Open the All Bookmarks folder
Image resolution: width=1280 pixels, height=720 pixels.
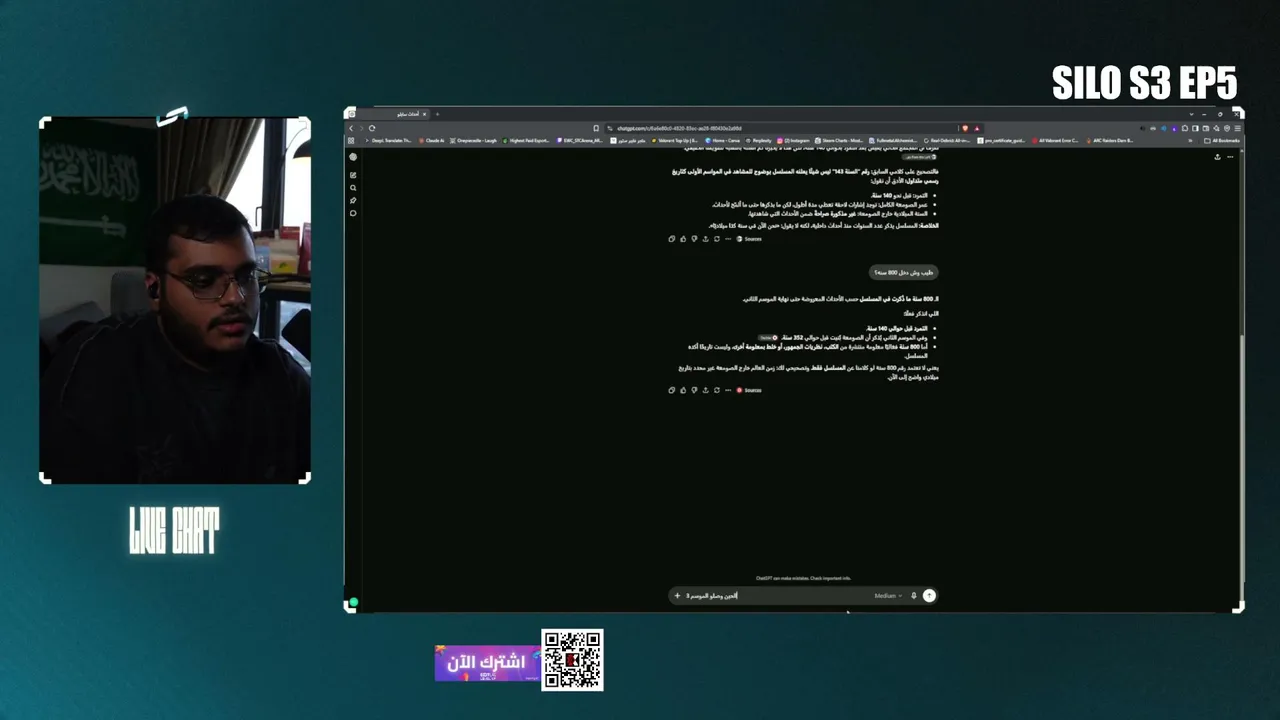click(1221, 141)
